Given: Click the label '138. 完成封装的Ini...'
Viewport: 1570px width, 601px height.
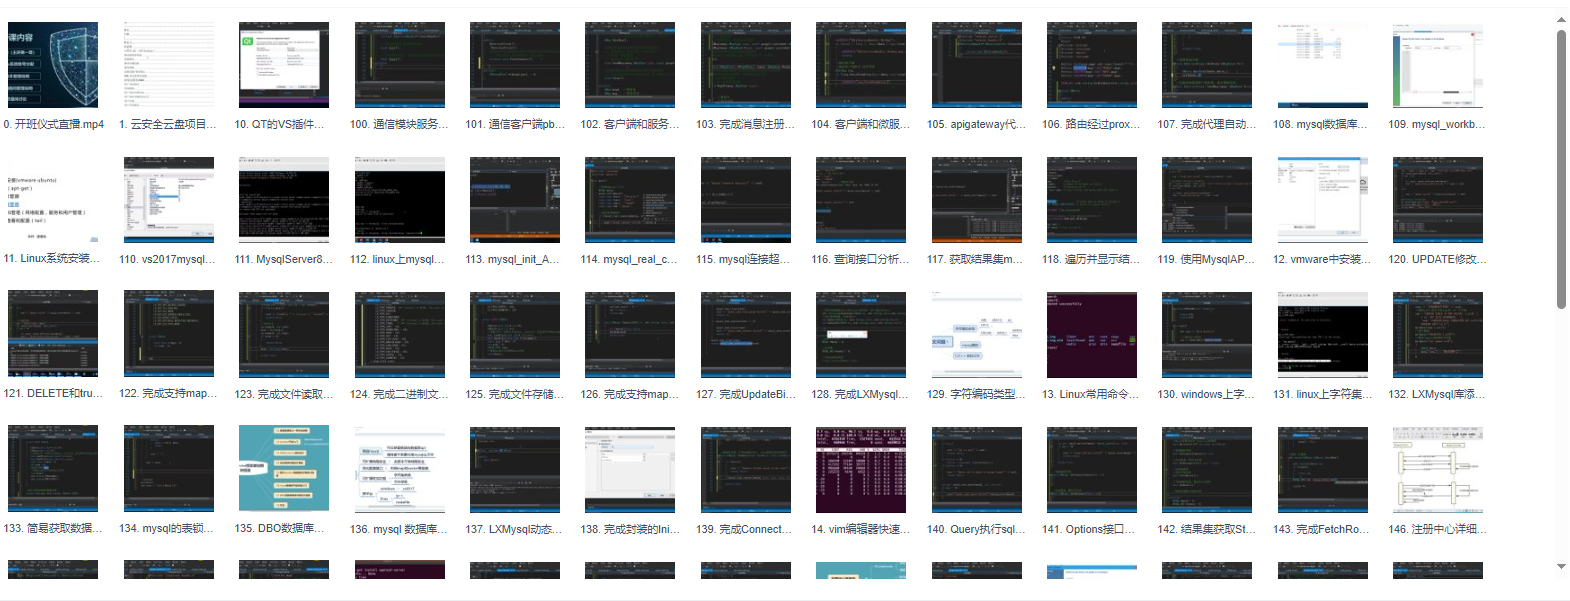Looking at the screenshot, I should [630, 530].
